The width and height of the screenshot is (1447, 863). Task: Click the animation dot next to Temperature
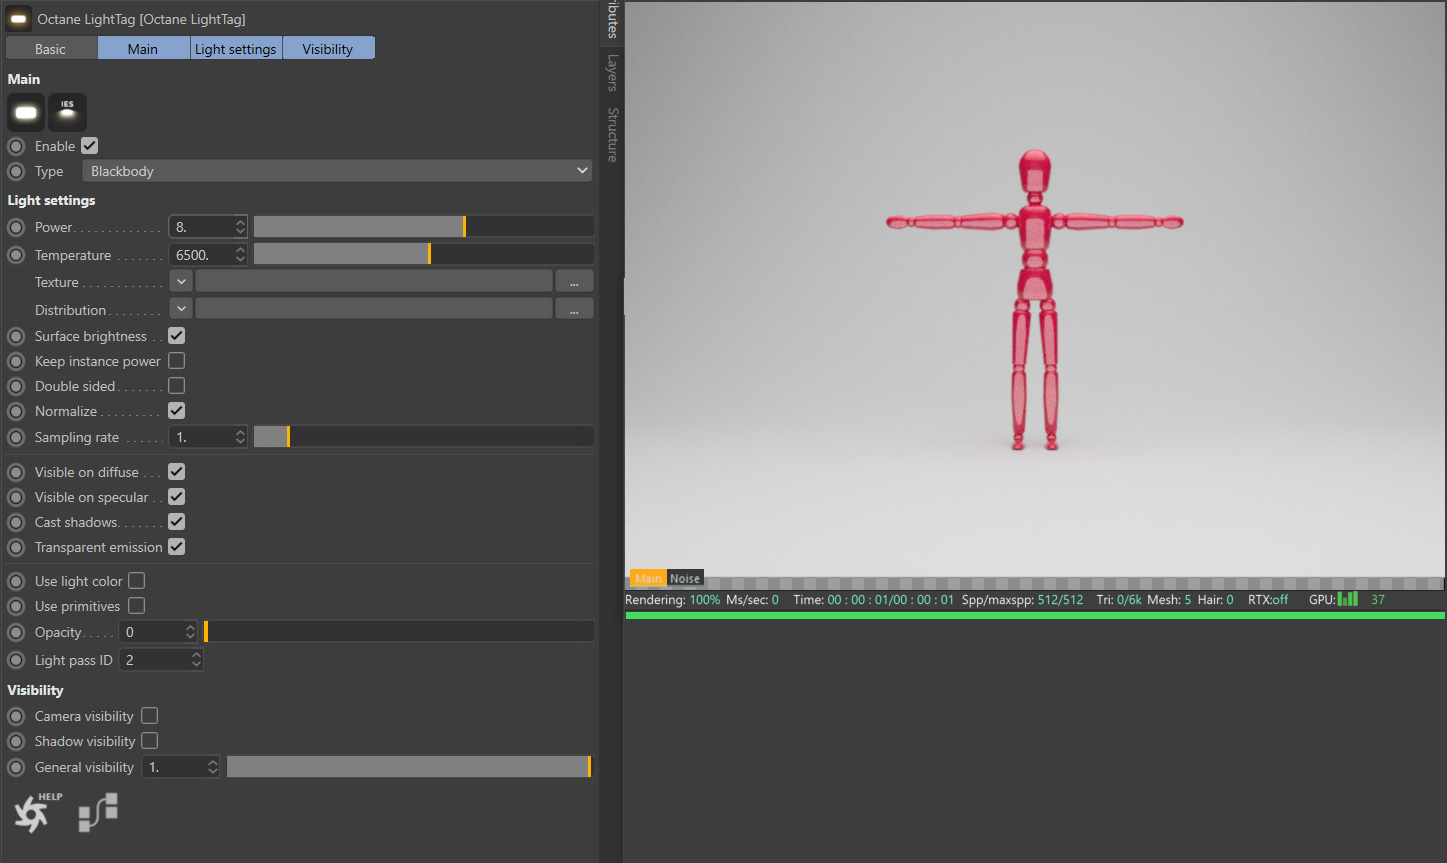click(x=16, y=255)
